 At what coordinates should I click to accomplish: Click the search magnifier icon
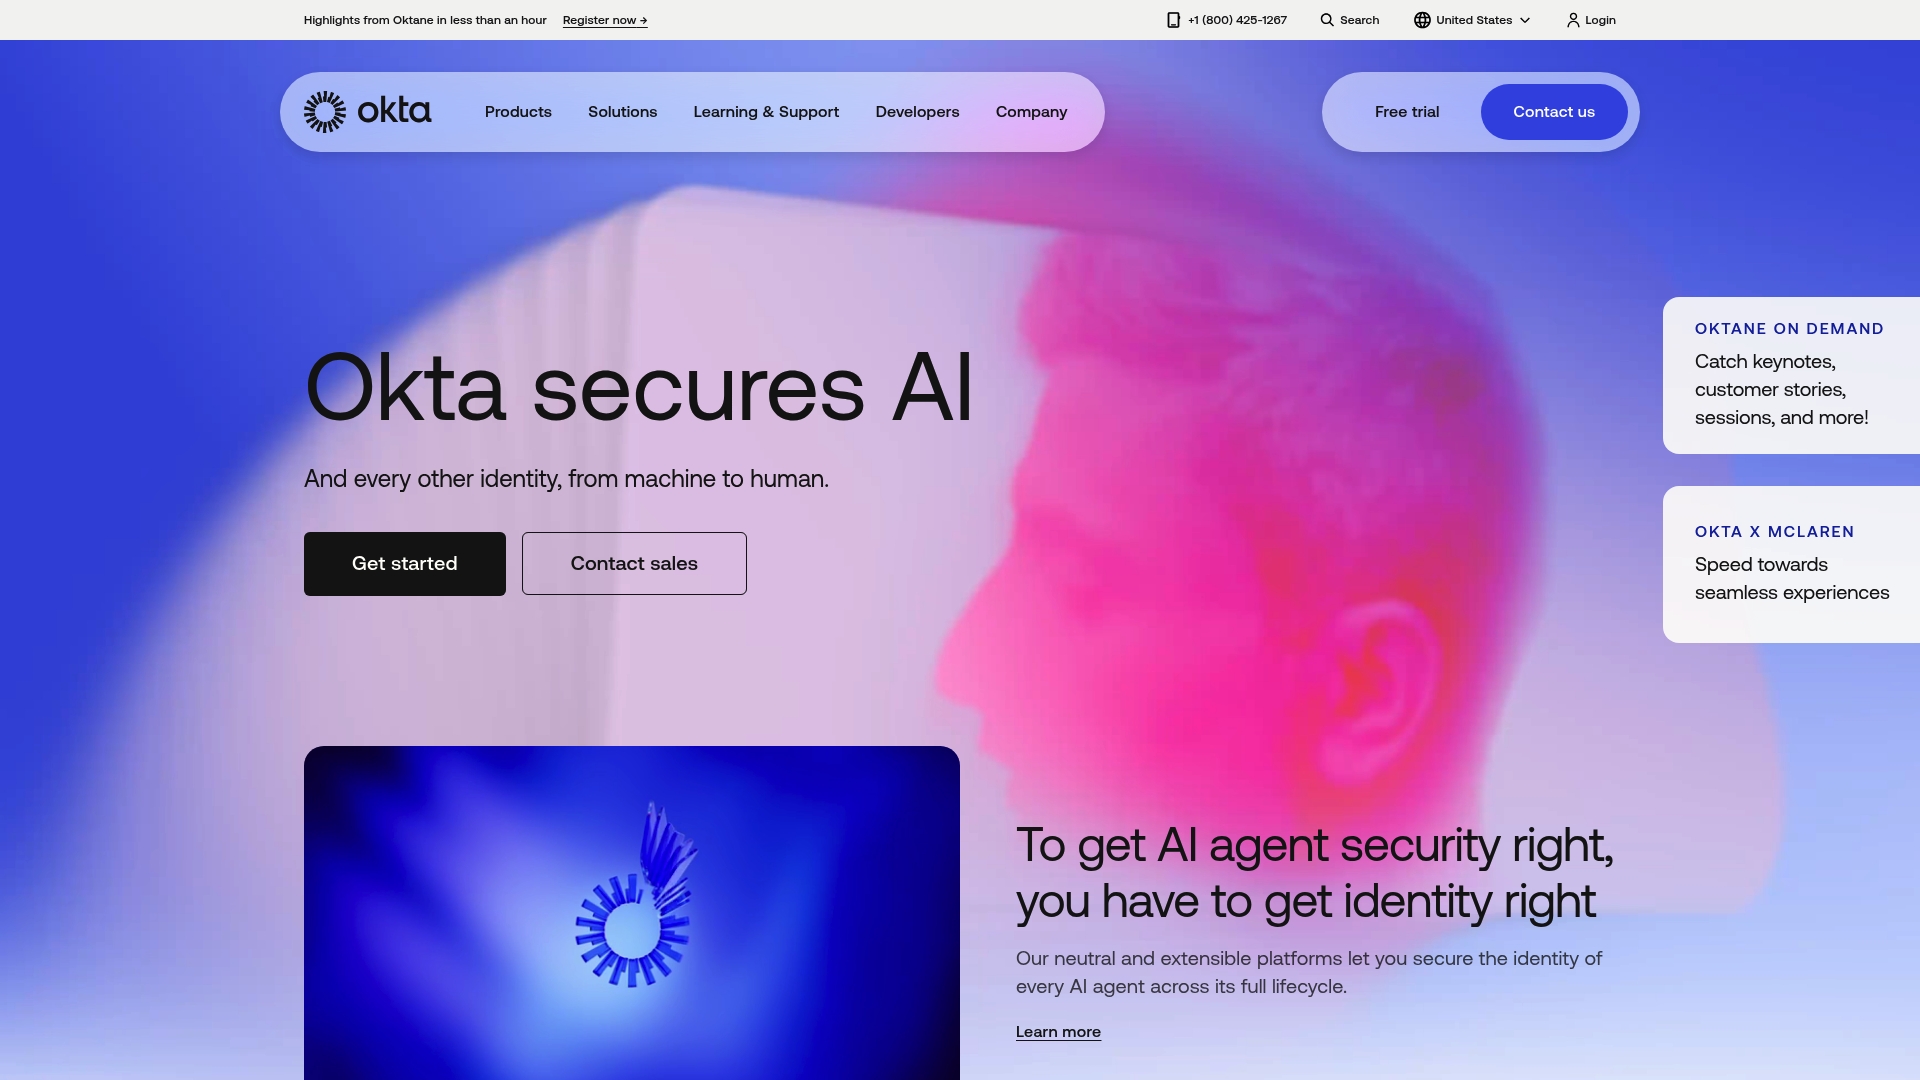click(1327, 20)
